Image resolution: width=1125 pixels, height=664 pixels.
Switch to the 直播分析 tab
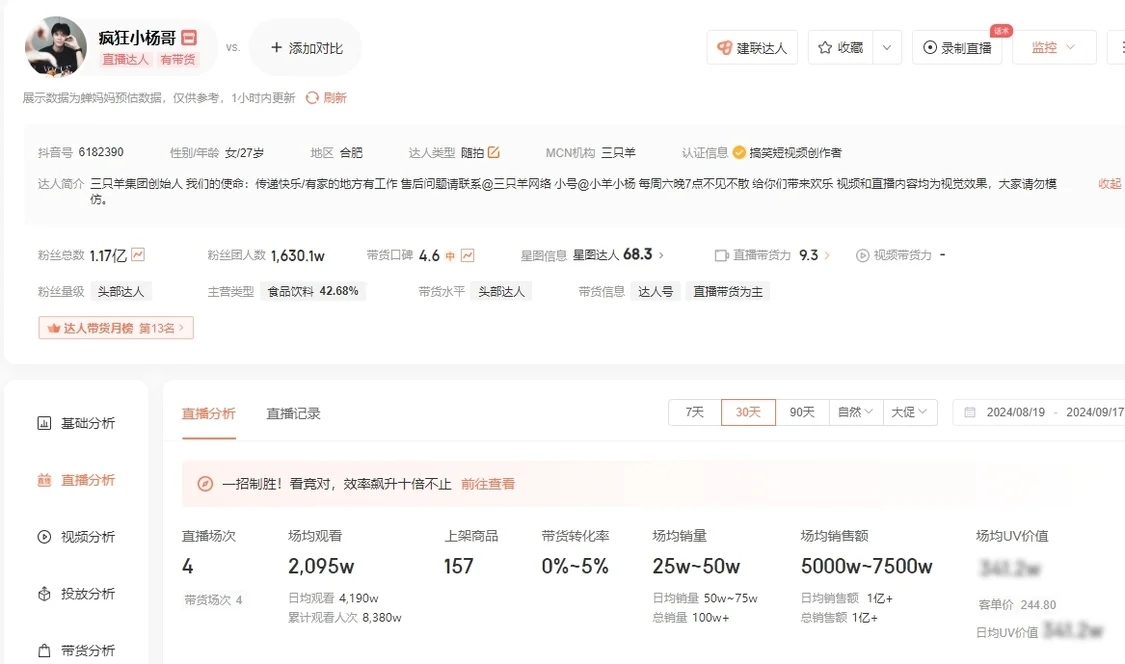click(209, 413)
